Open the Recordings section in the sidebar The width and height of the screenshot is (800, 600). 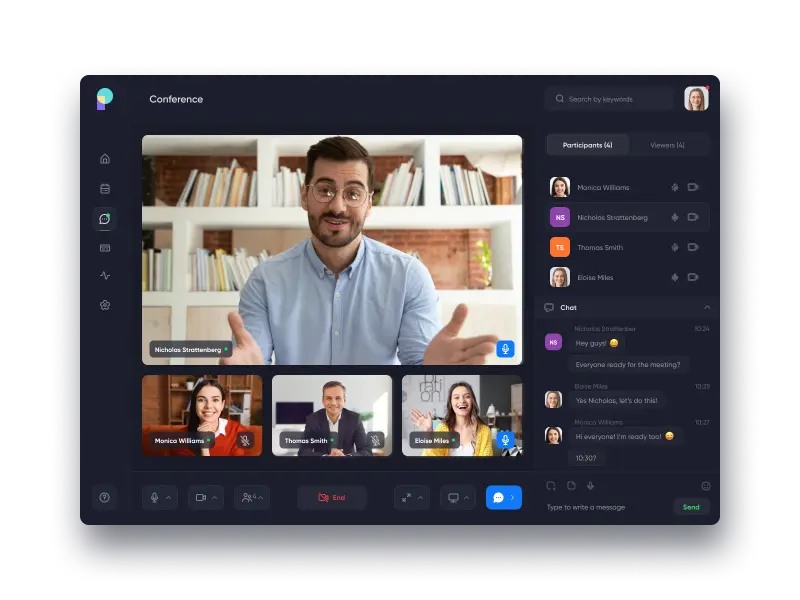tap(105, 247)
